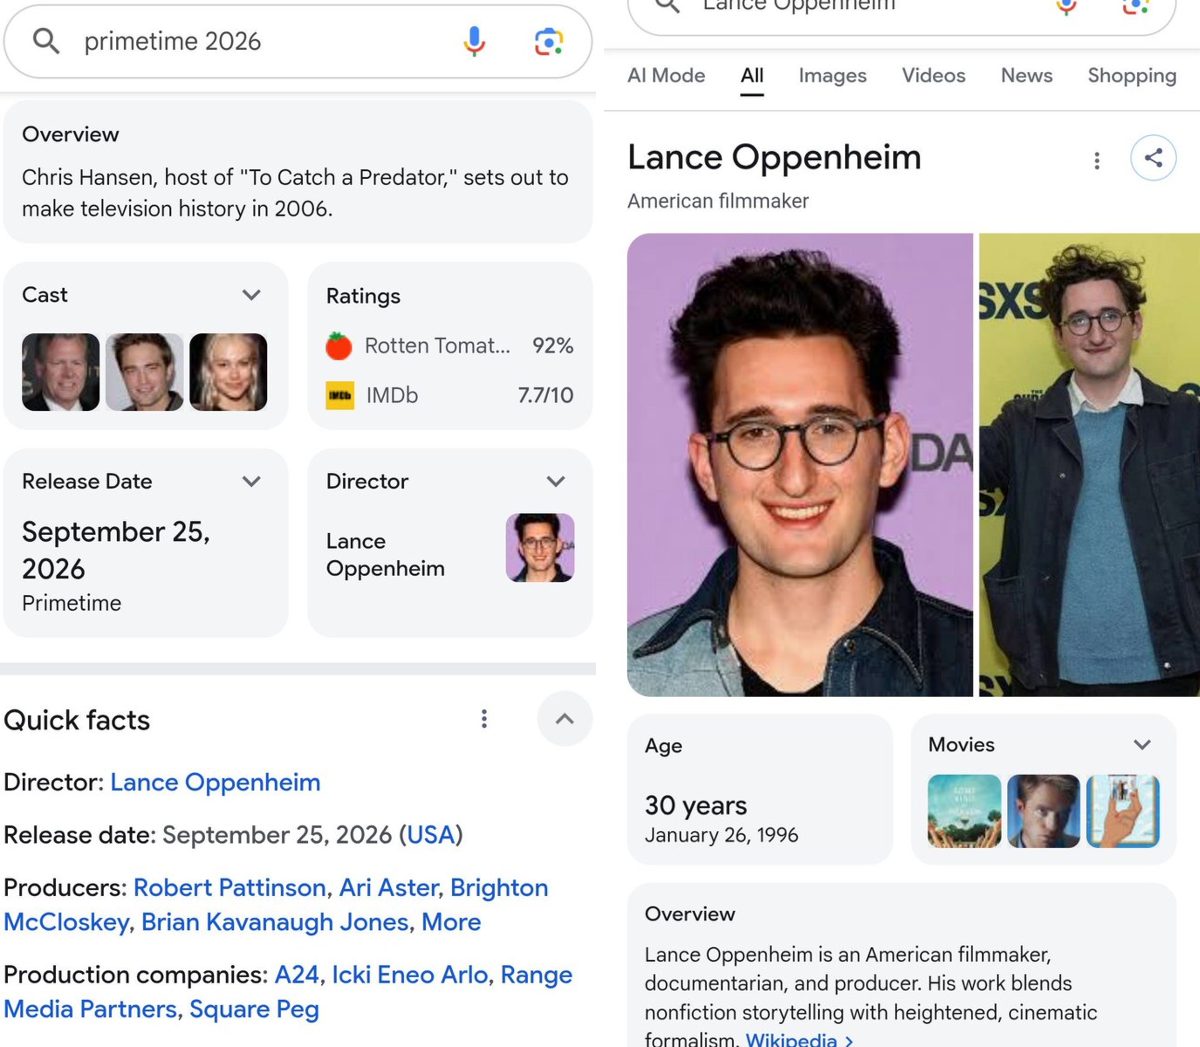Image resolution: width=1200 pixels, height=1047 pixels.
Task: Collapse the Quick facts section
Action: pos(565,719)
